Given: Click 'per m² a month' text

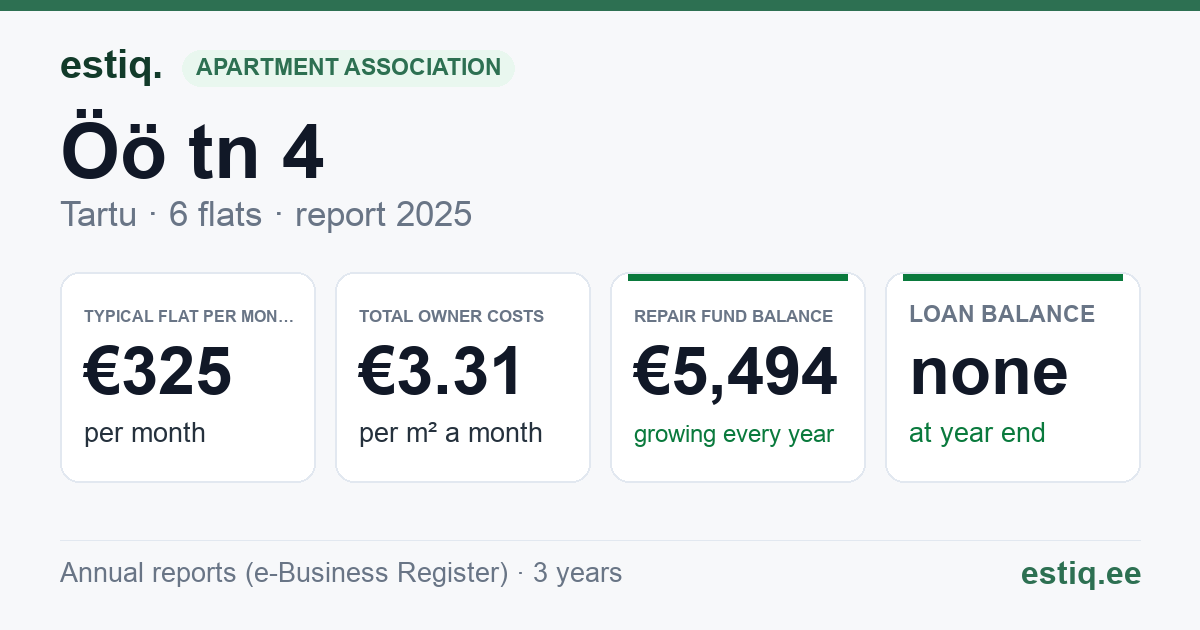Looking at the screenshot, I should point(451,433).
